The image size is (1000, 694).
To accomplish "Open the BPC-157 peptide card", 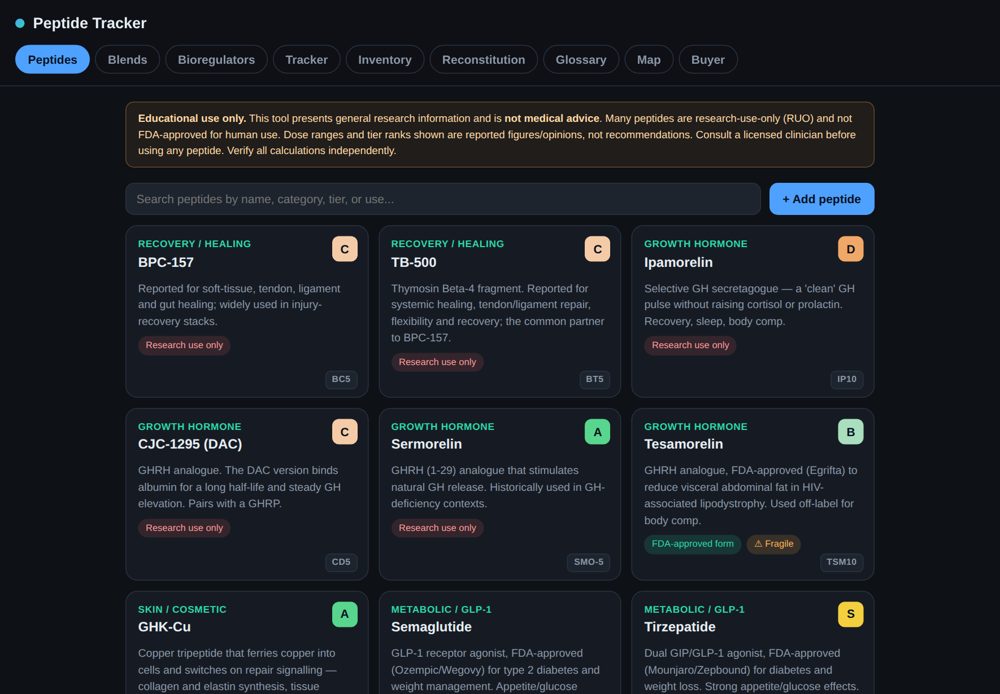I will point(247,311).
